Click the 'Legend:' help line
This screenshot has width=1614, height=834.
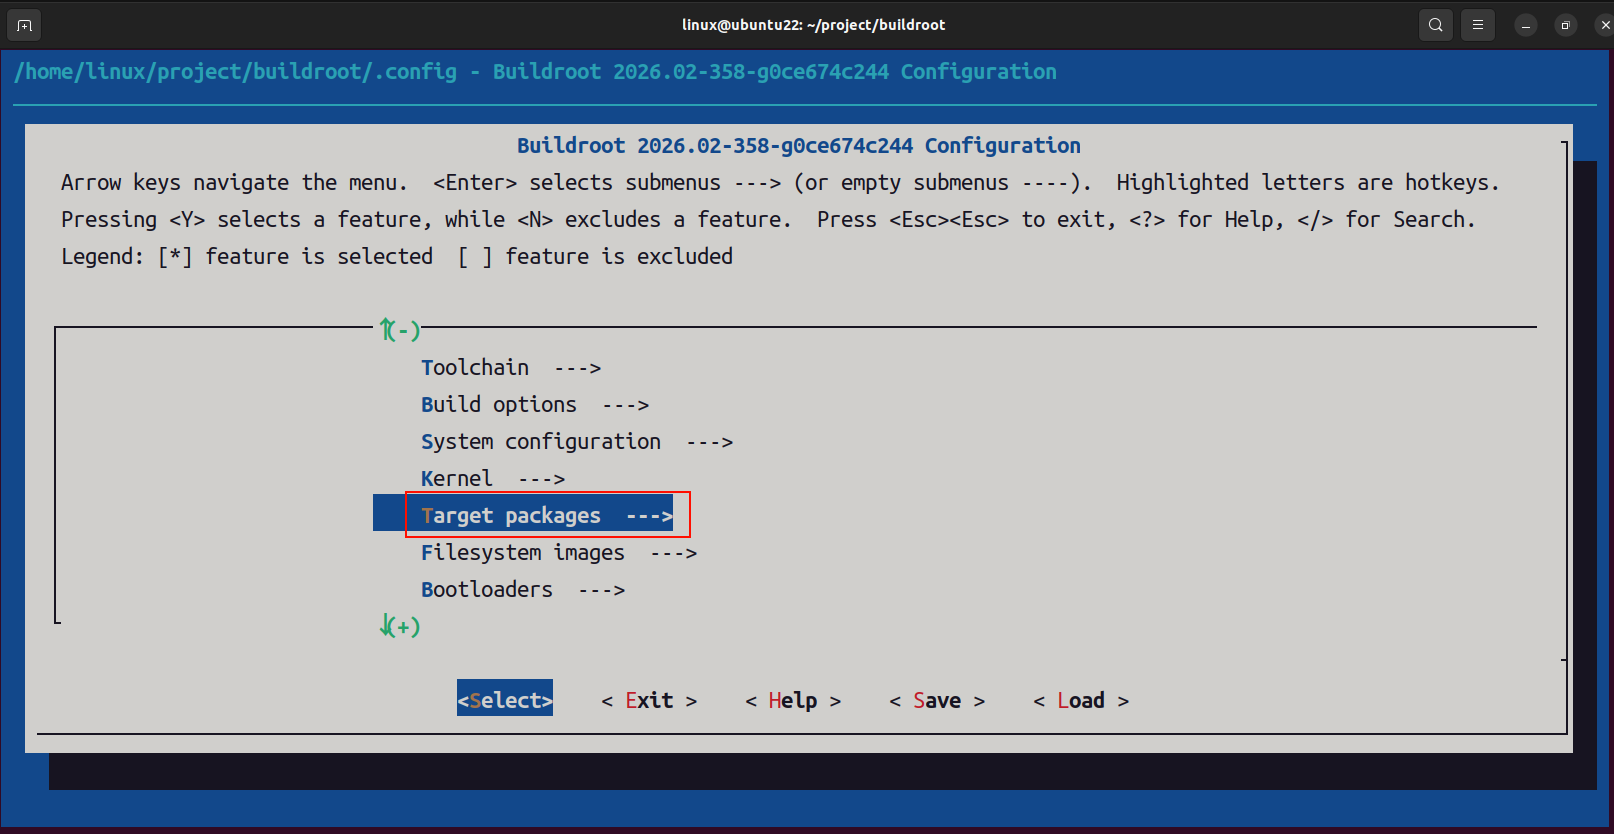[x=397, y=257]
